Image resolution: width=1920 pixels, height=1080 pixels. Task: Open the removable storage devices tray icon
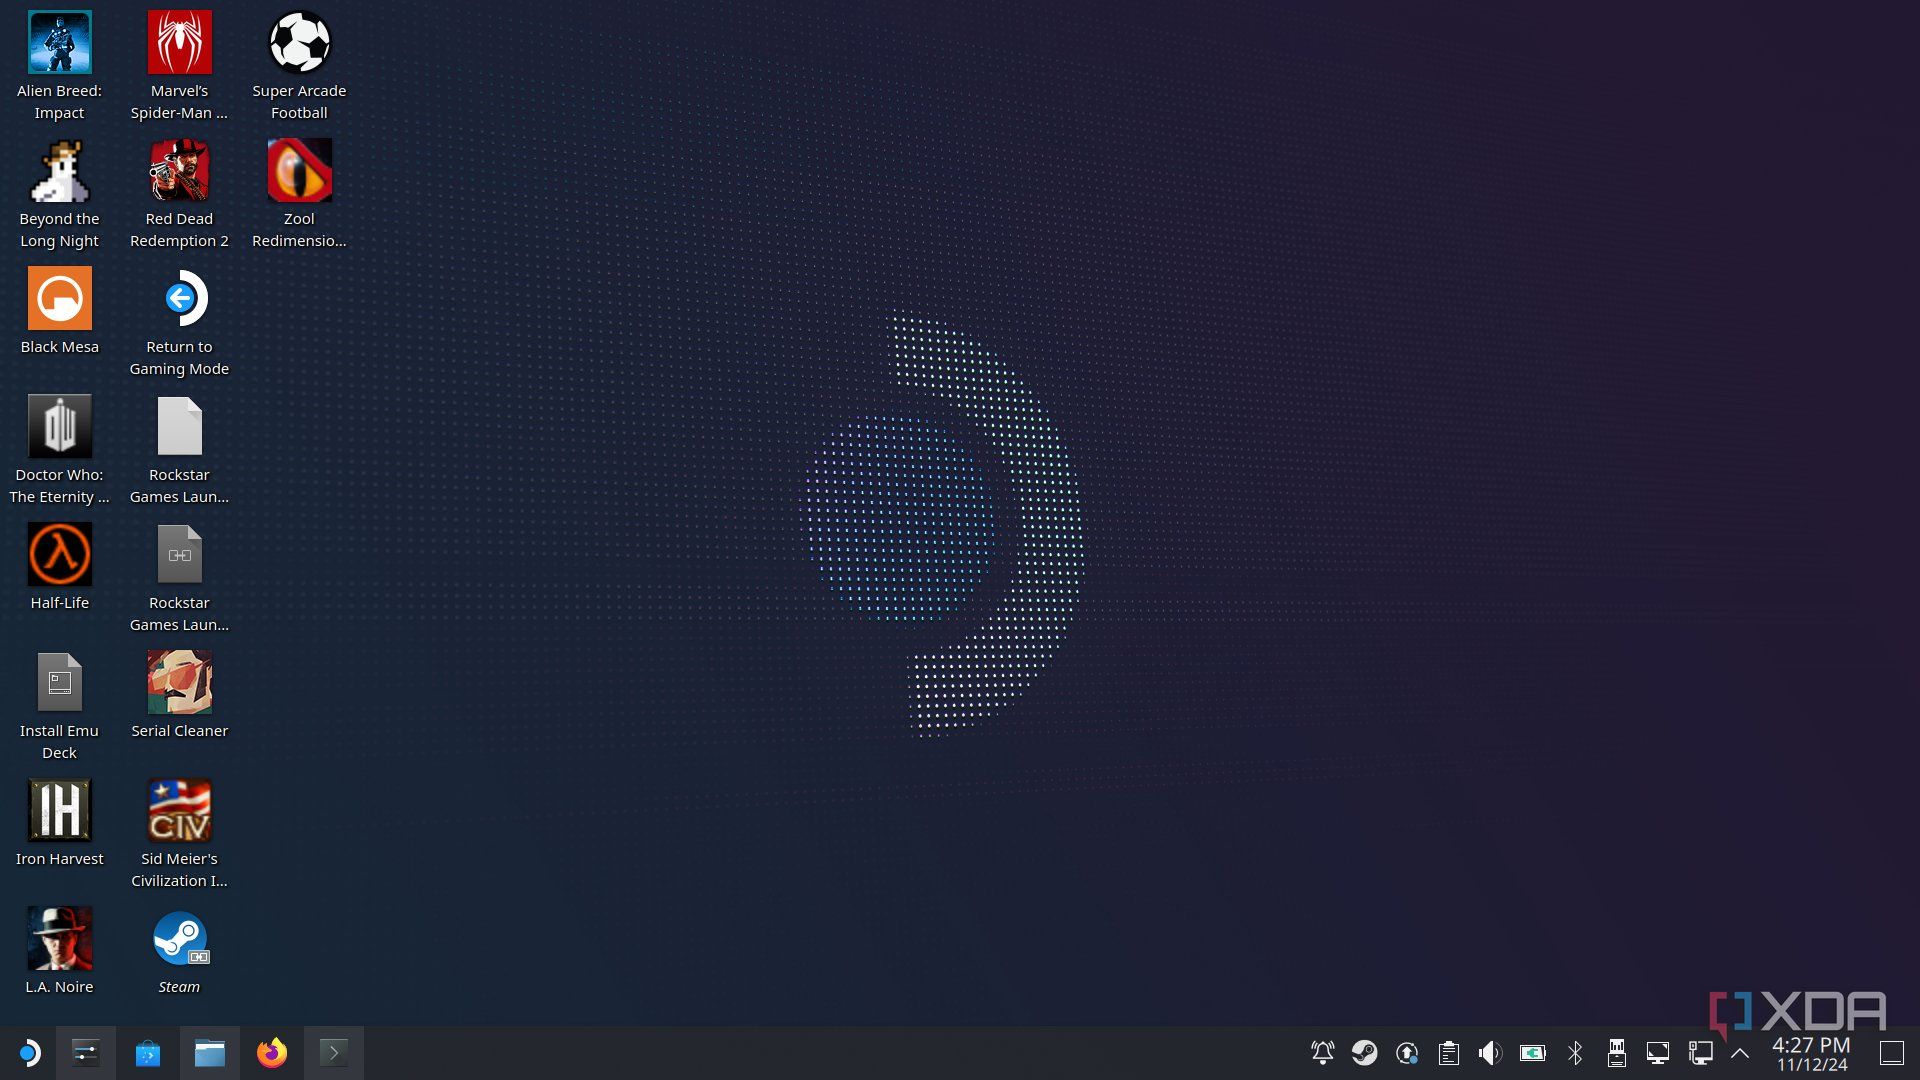point(1616,1053)
